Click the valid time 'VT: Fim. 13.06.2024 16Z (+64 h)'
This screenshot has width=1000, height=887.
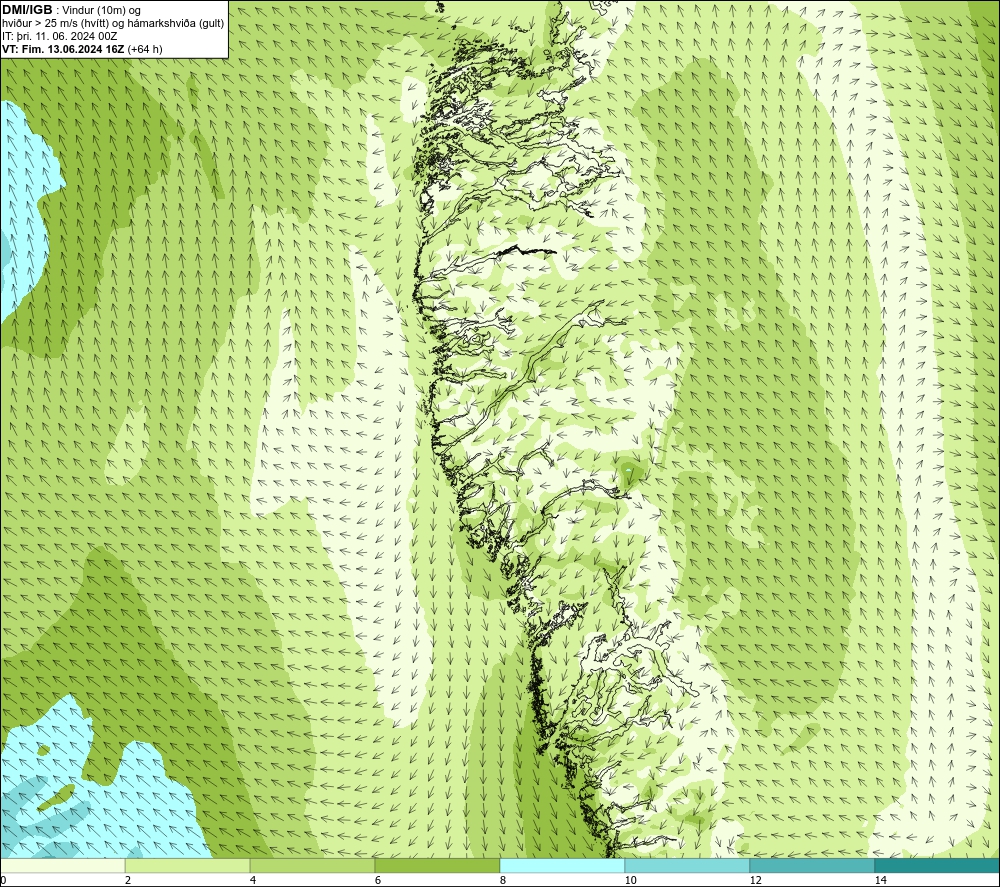pyautogui.click(x=82, y=49)
